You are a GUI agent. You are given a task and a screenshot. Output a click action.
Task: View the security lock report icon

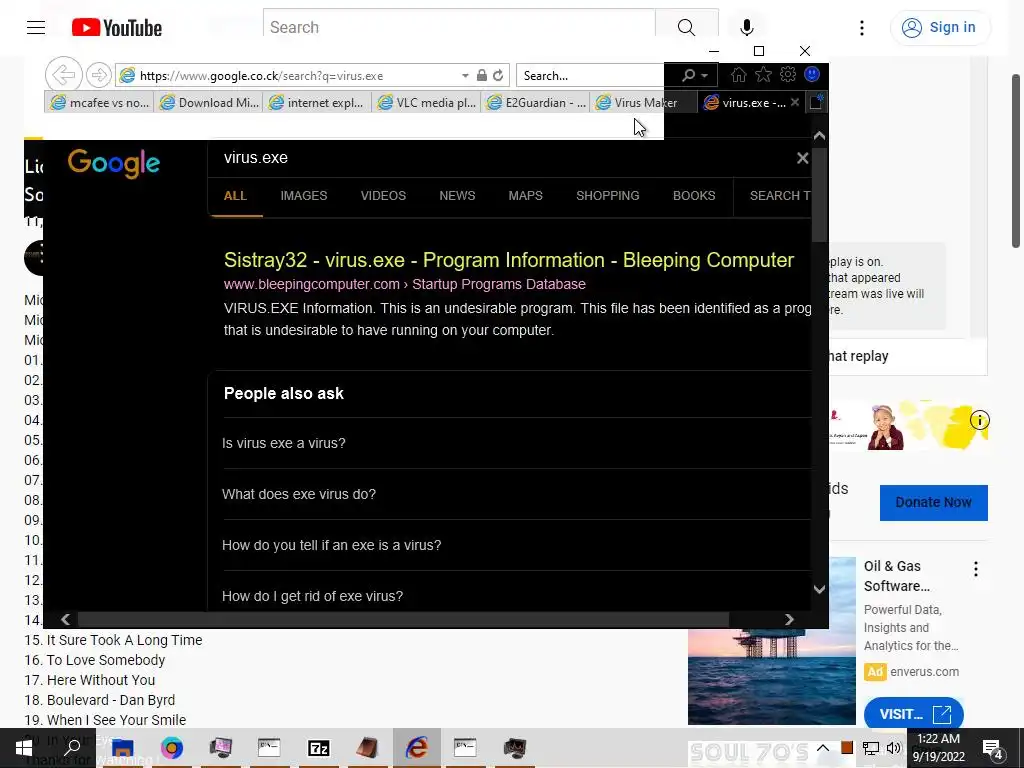482,76
